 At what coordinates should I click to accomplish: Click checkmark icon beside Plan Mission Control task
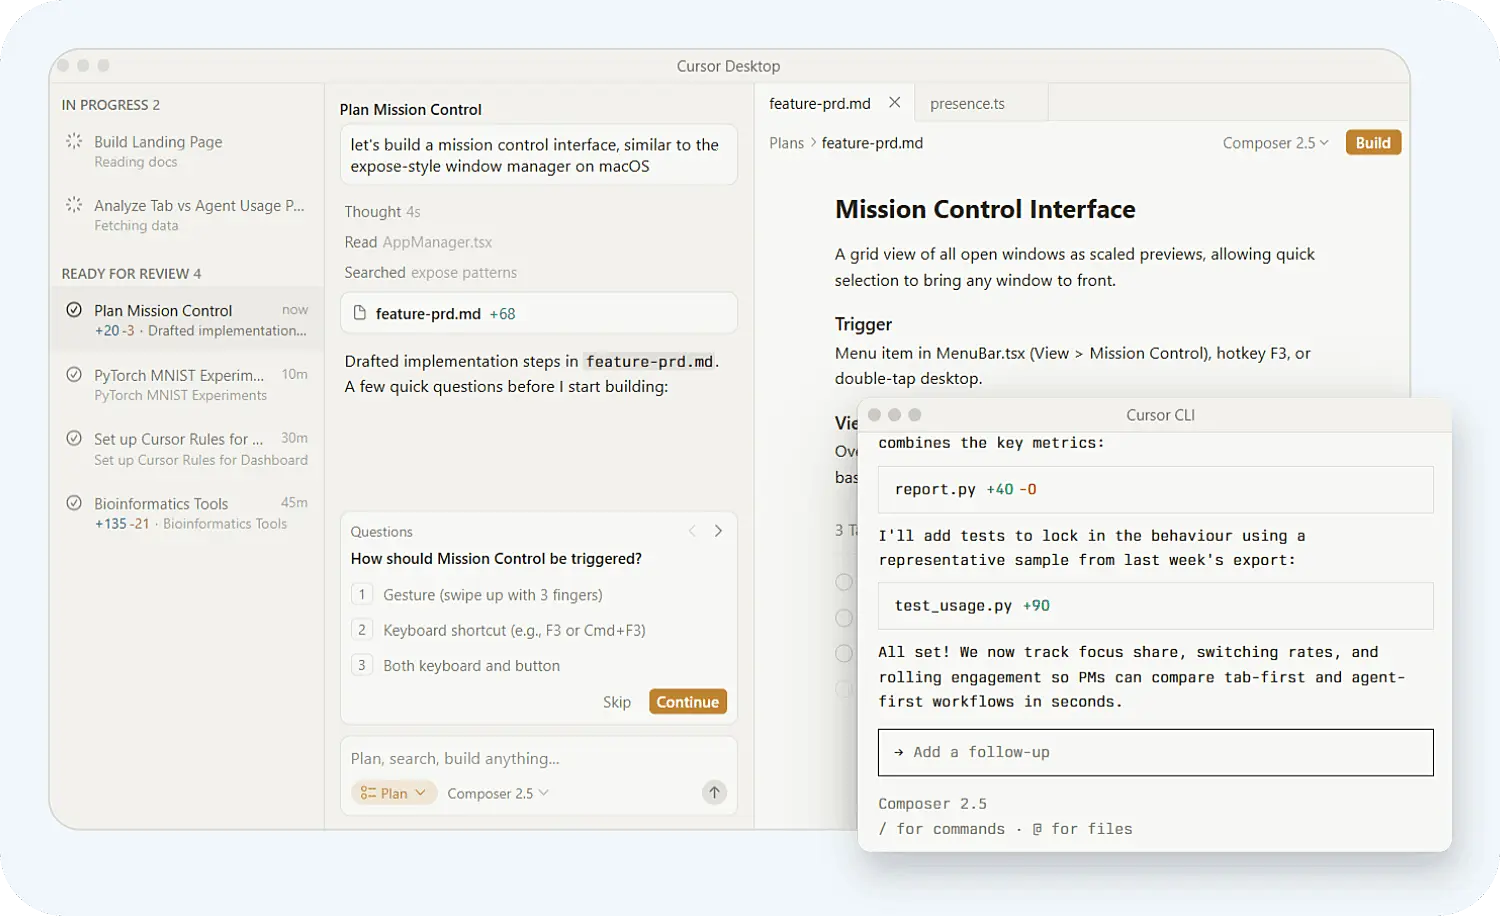pos(74,310)
